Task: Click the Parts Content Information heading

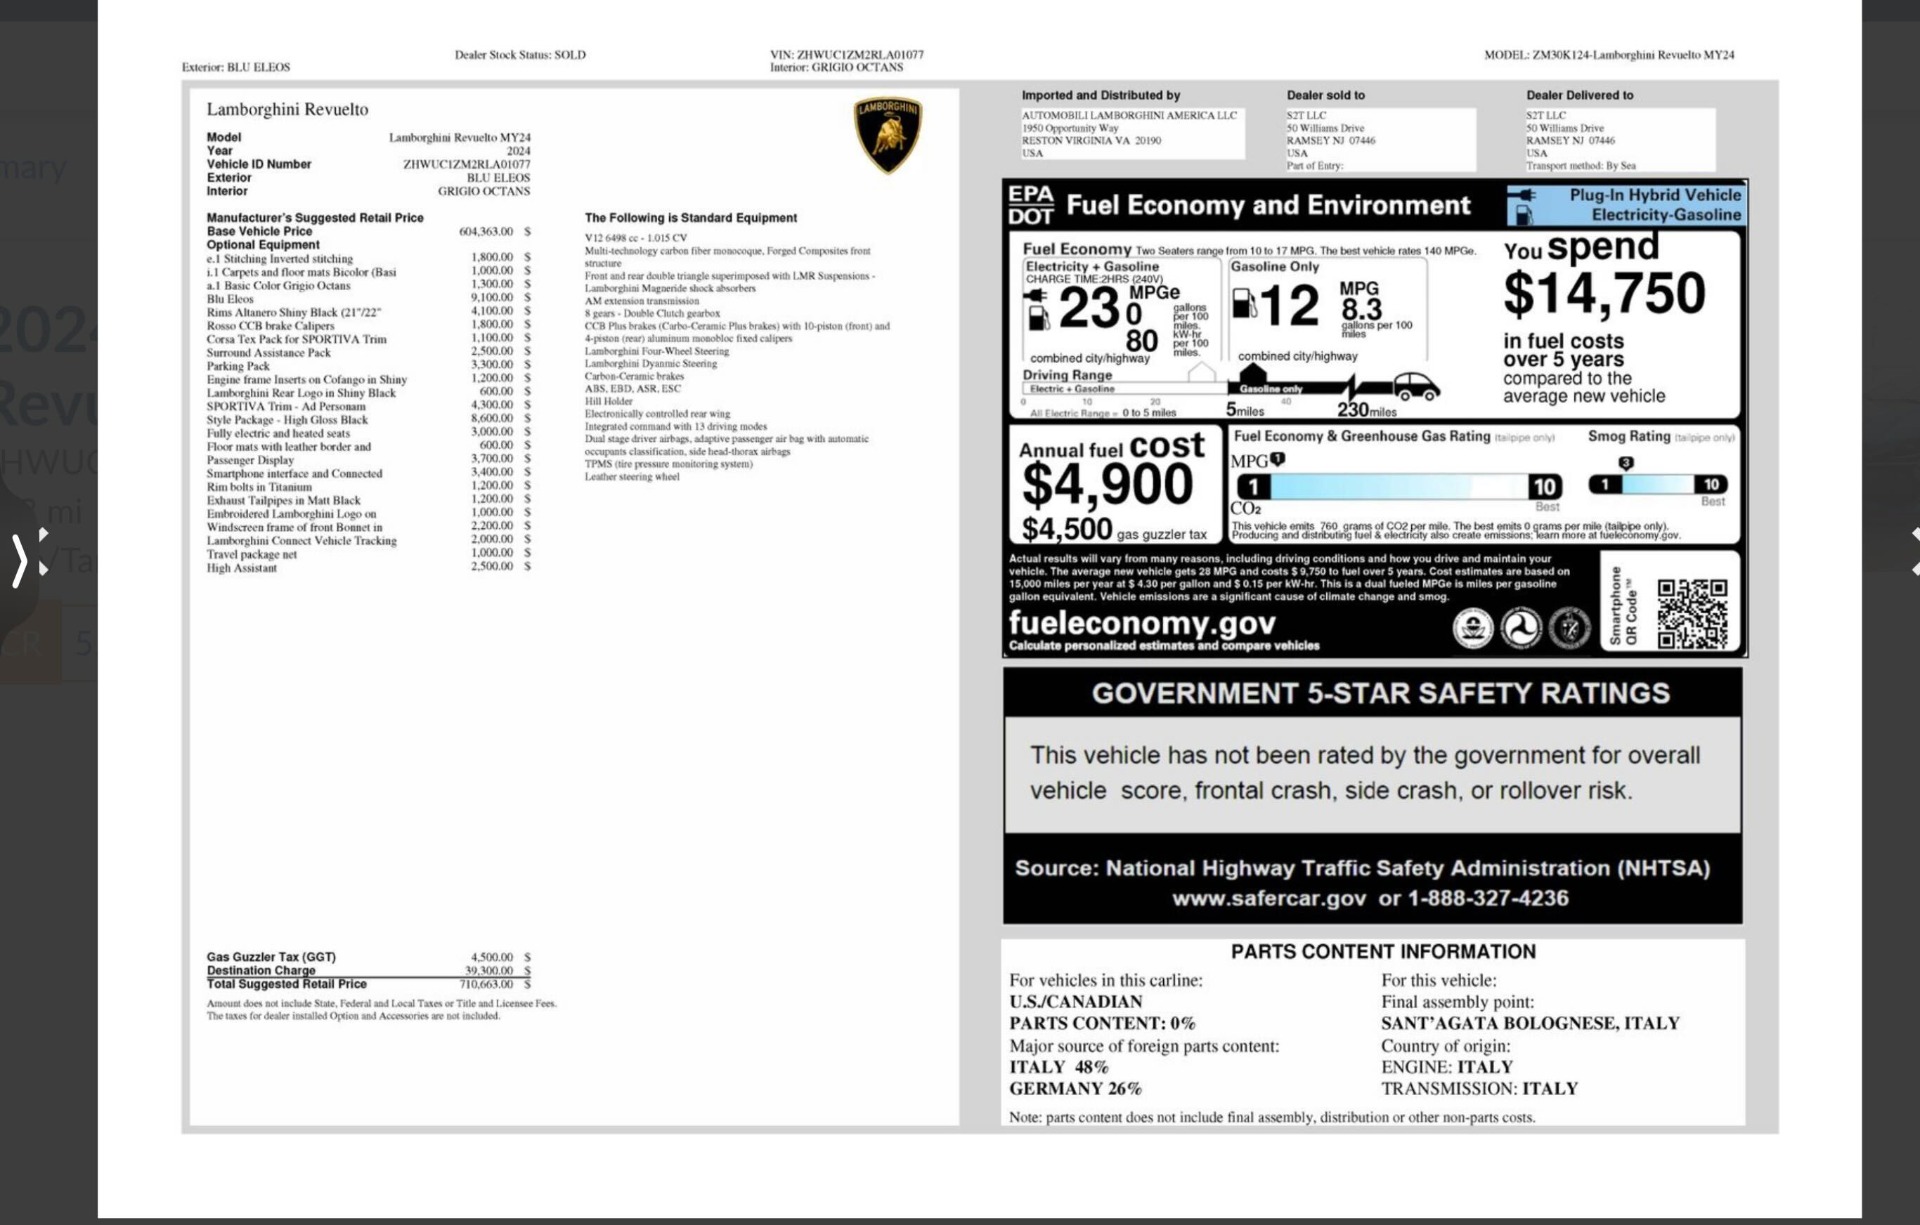Action: [x=1382, y=951]
